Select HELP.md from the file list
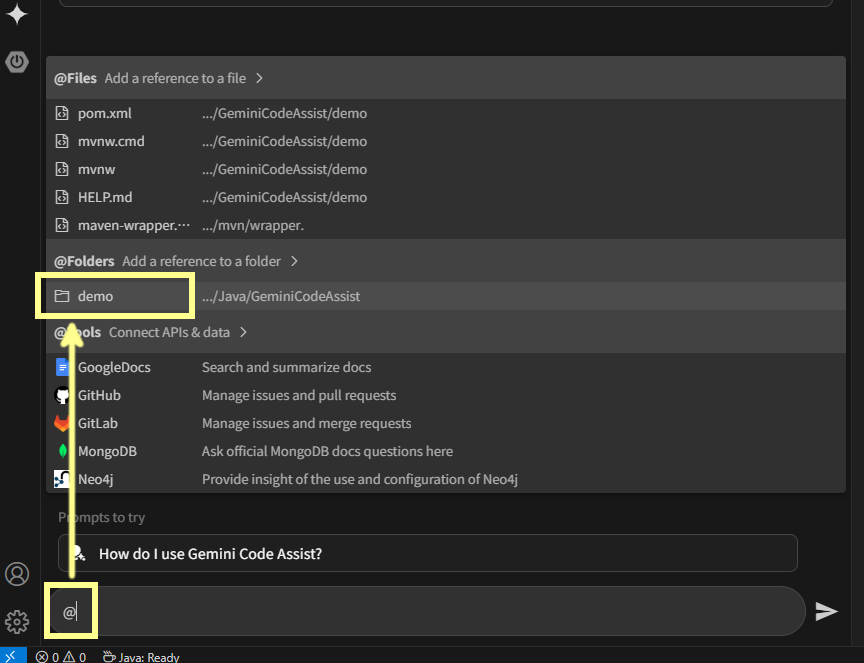Image resolution: width=864 pixels, height=663 pixels. point(446,197)
